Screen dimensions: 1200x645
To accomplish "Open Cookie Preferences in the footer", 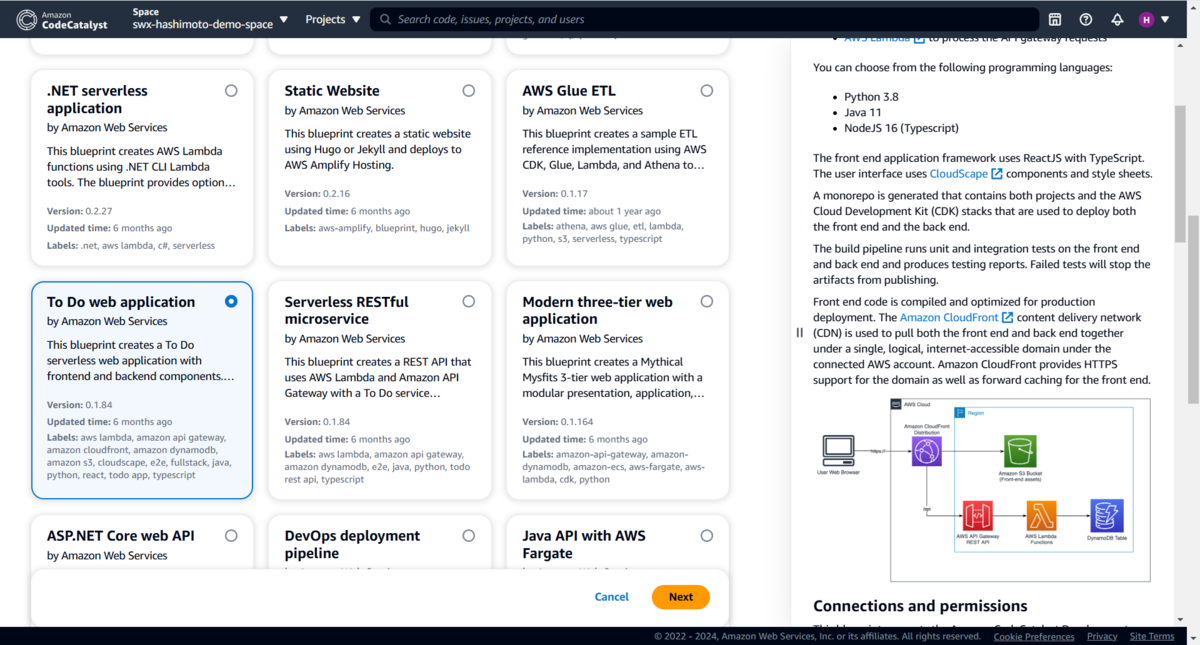I will tap(1034, 636).
